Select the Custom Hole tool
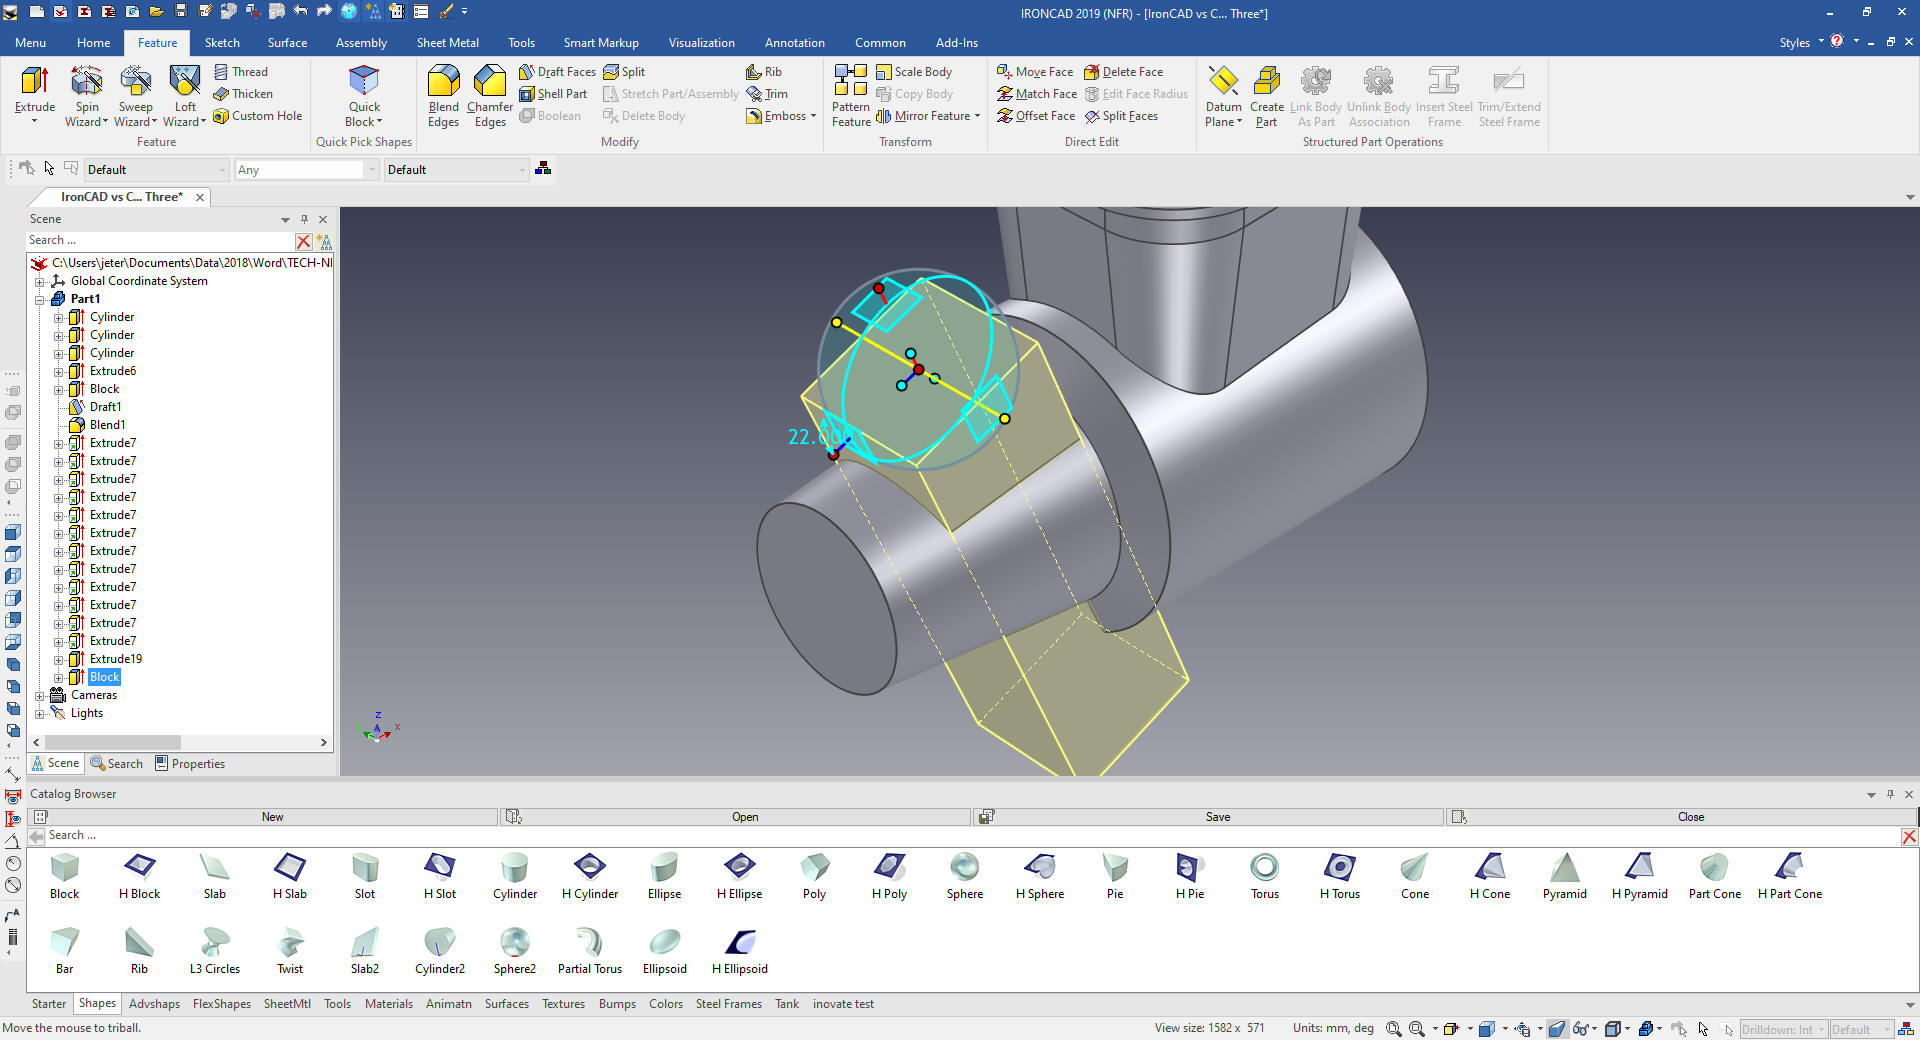 tap(257, 116)
